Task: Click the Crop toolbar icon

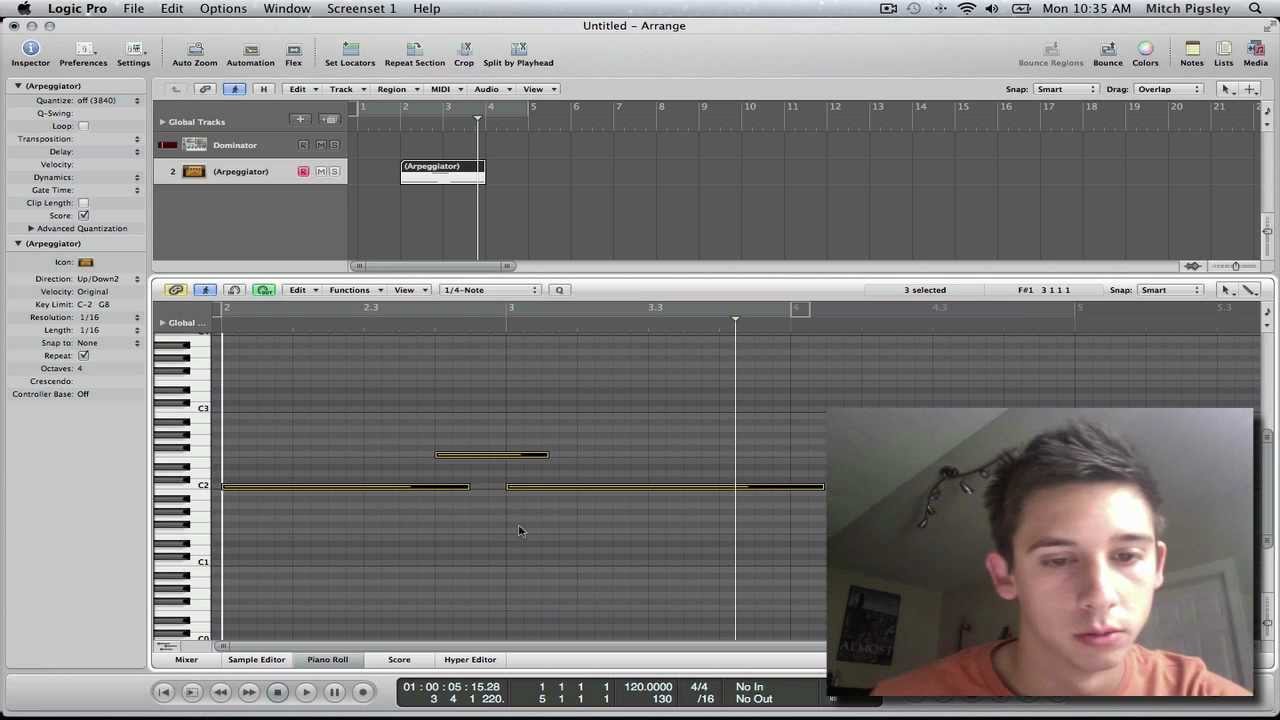Action: point(464,49)
